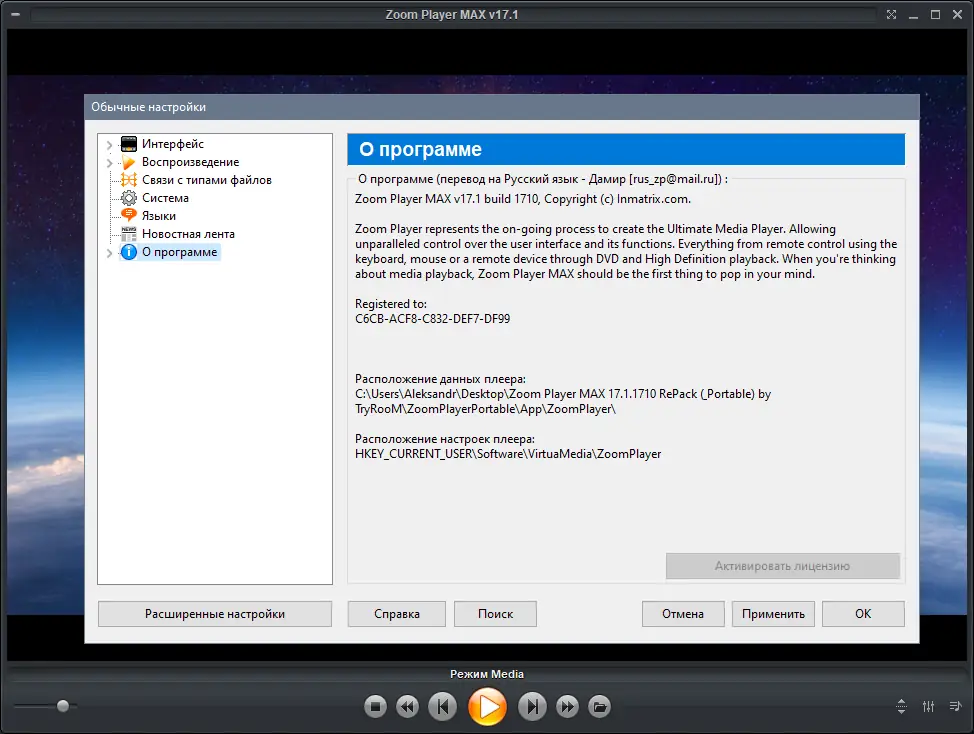Click the rewind button in control bar

coord(407,707)
